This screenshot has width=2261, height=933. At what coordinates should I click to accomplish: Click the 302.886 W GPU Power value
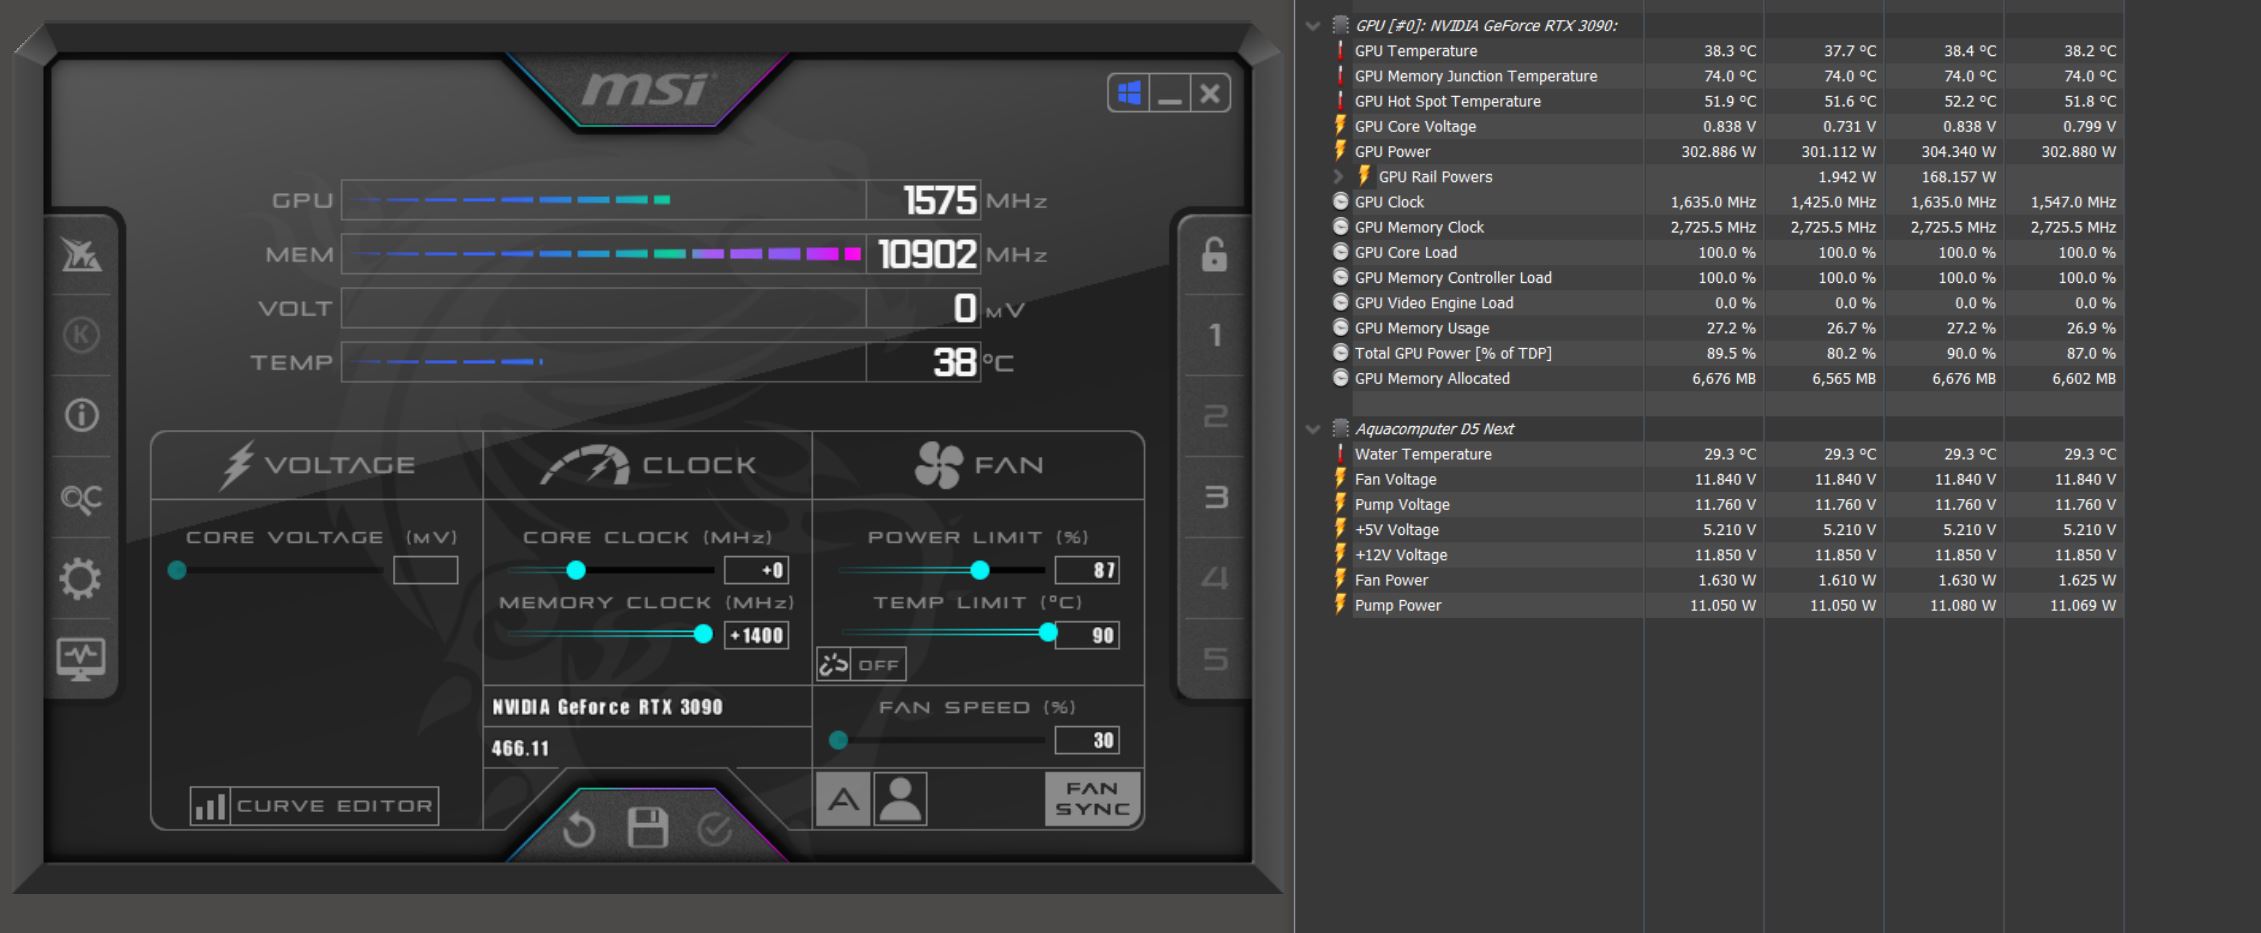[1718, 152]
